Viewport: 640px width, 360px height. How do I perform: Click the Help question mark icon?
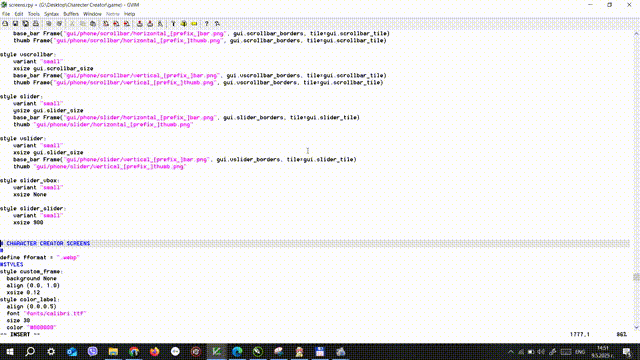(x=207, y=24)
